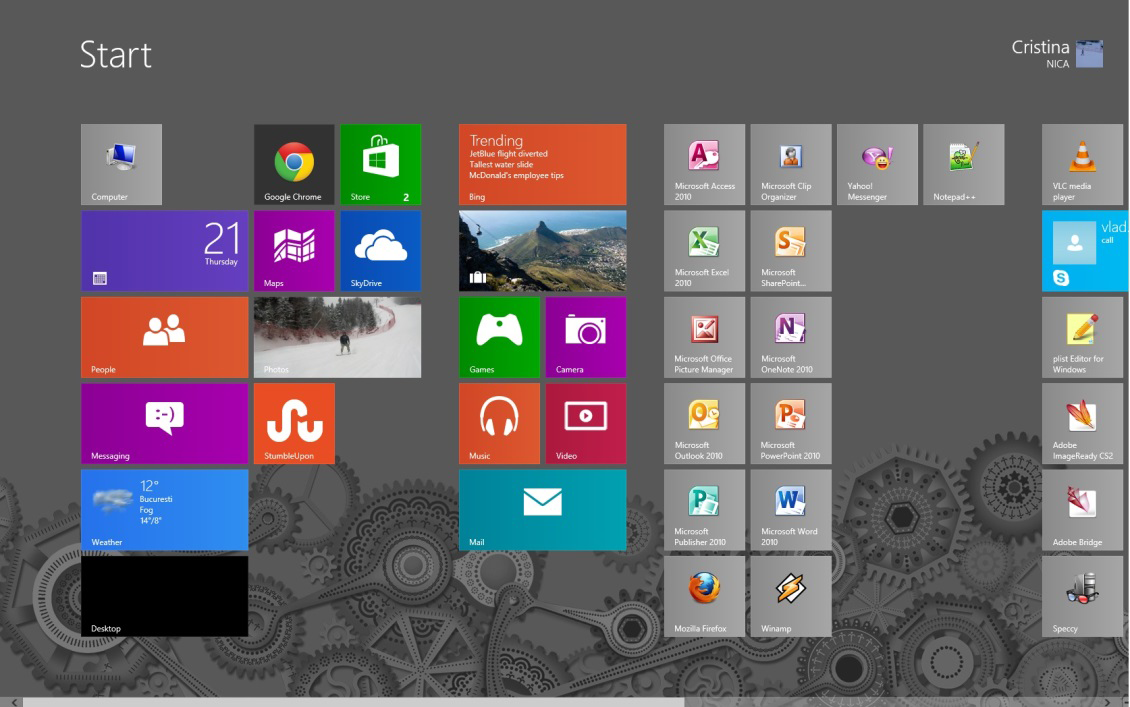Open the Music tile

pos(499,424)
